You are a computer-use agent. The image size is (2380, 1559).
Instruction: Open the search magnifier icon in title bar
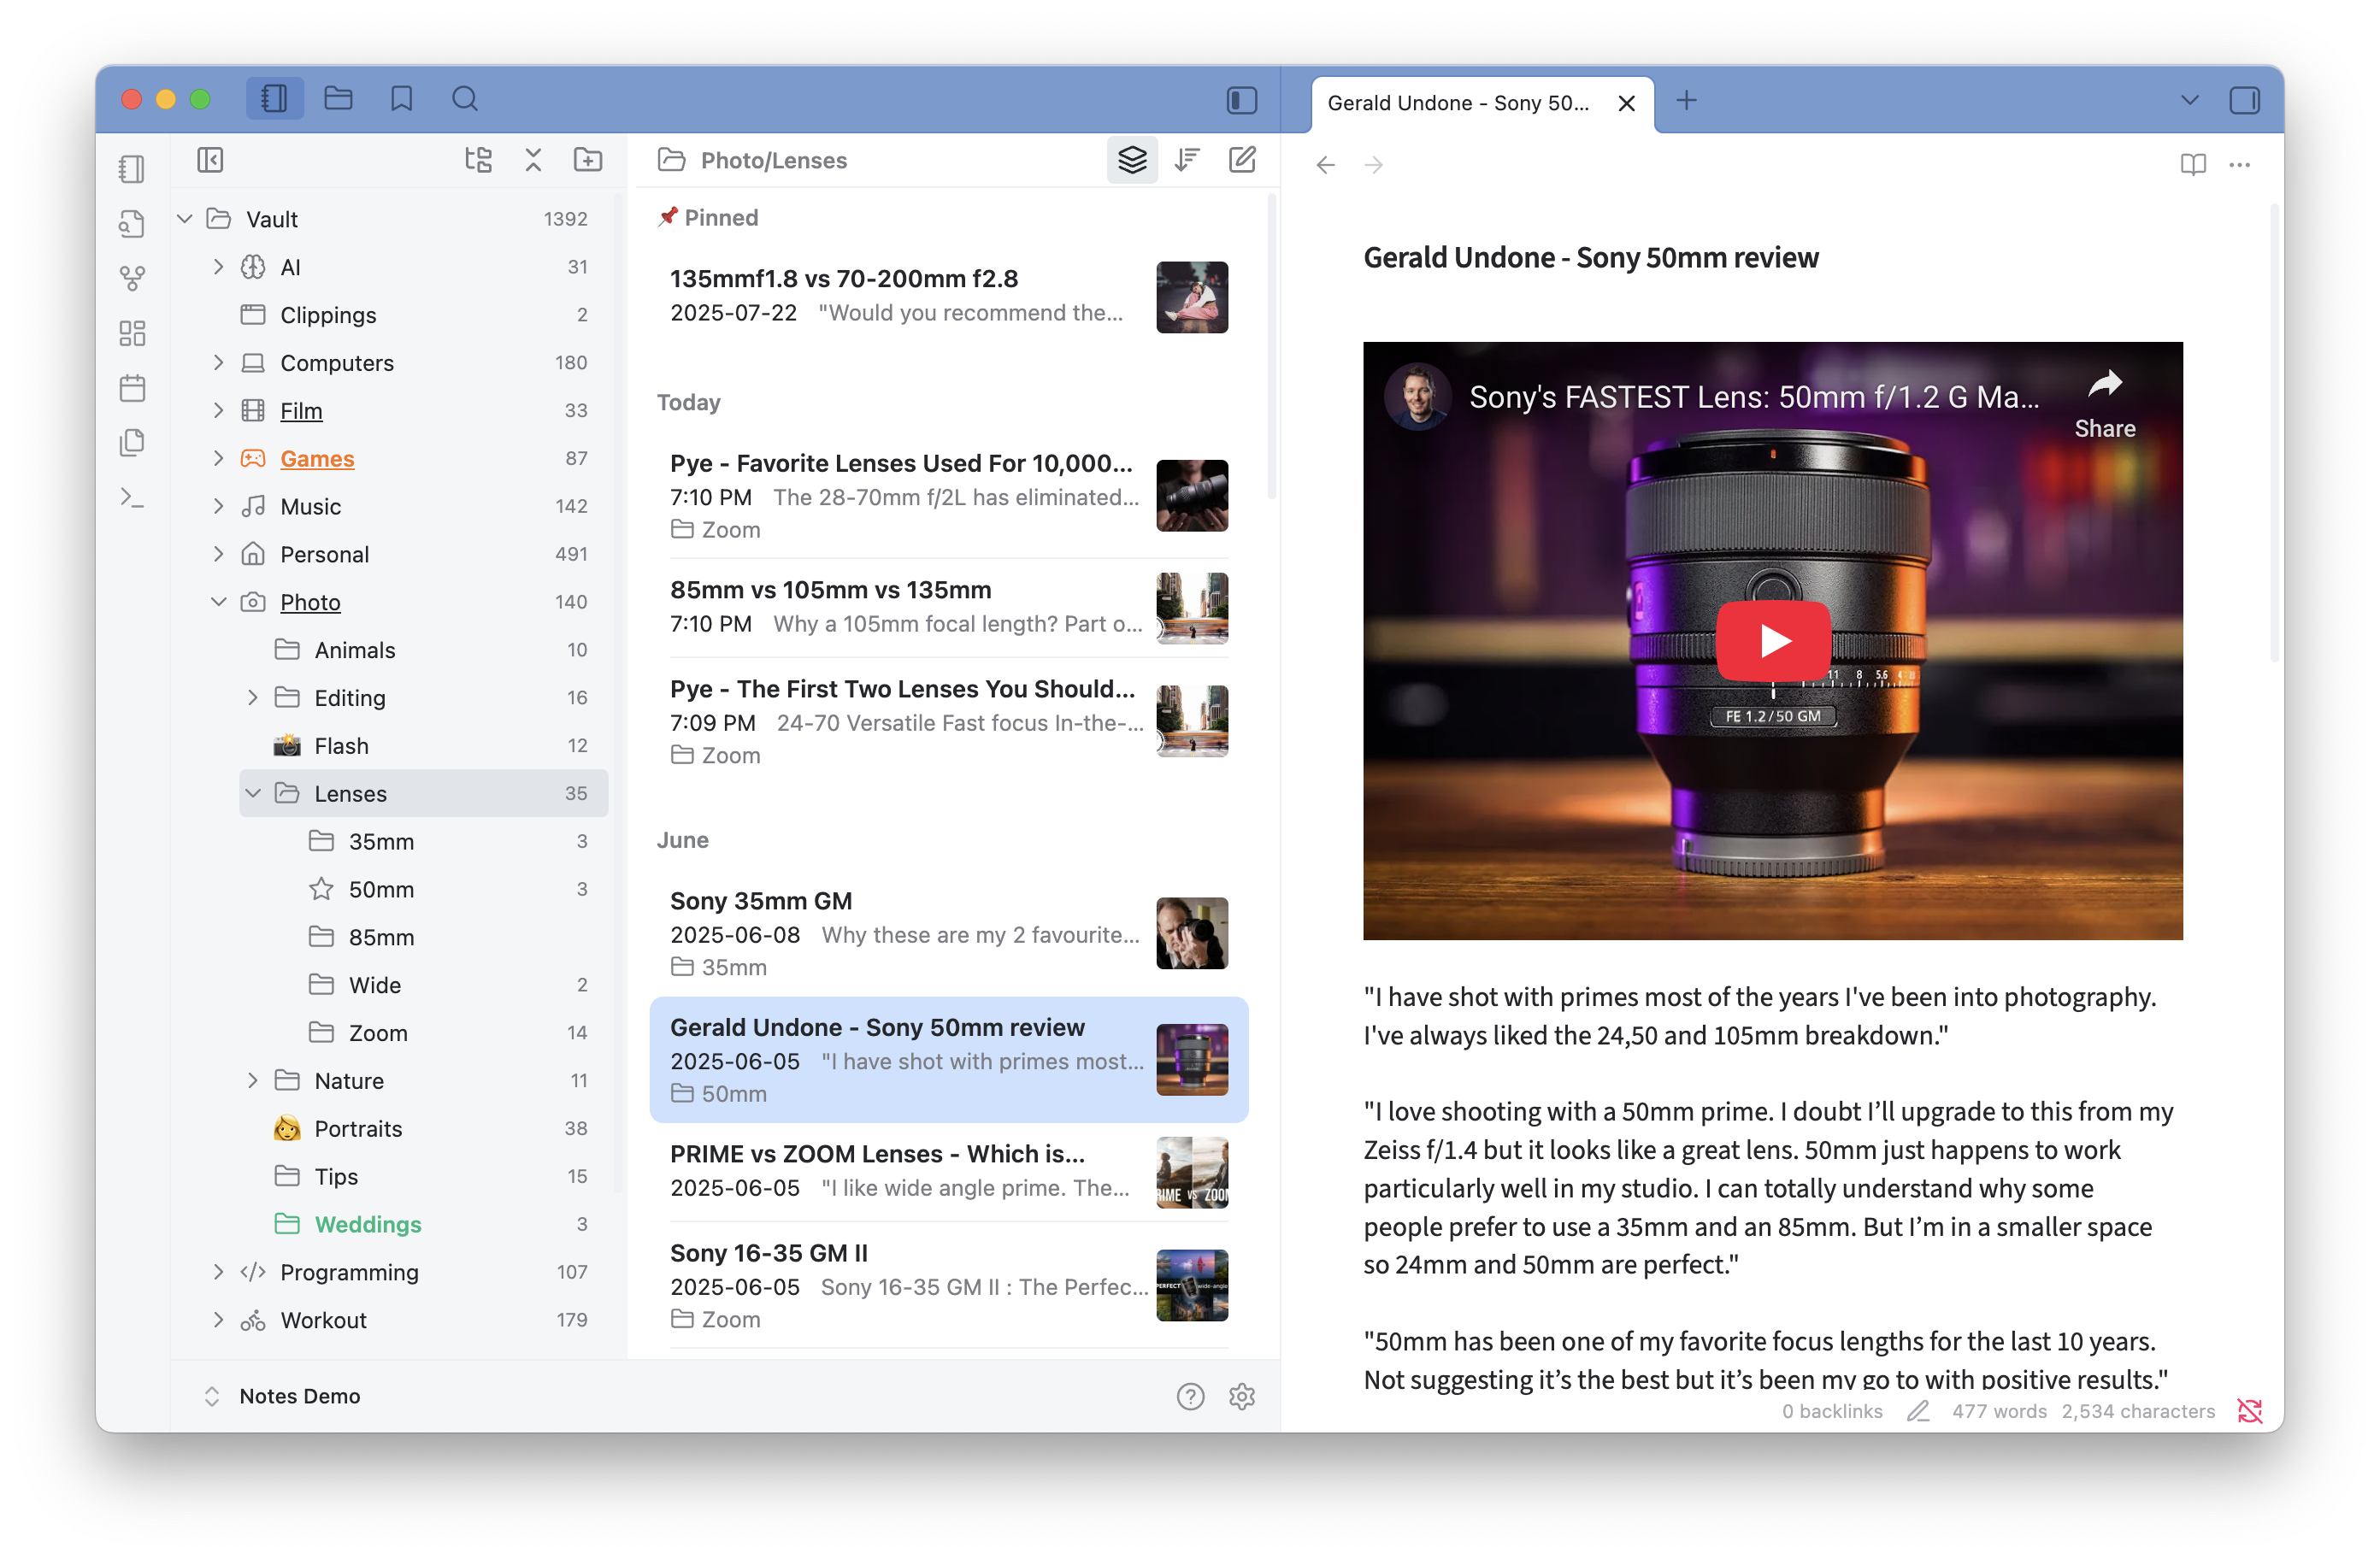tap(465, 99)
